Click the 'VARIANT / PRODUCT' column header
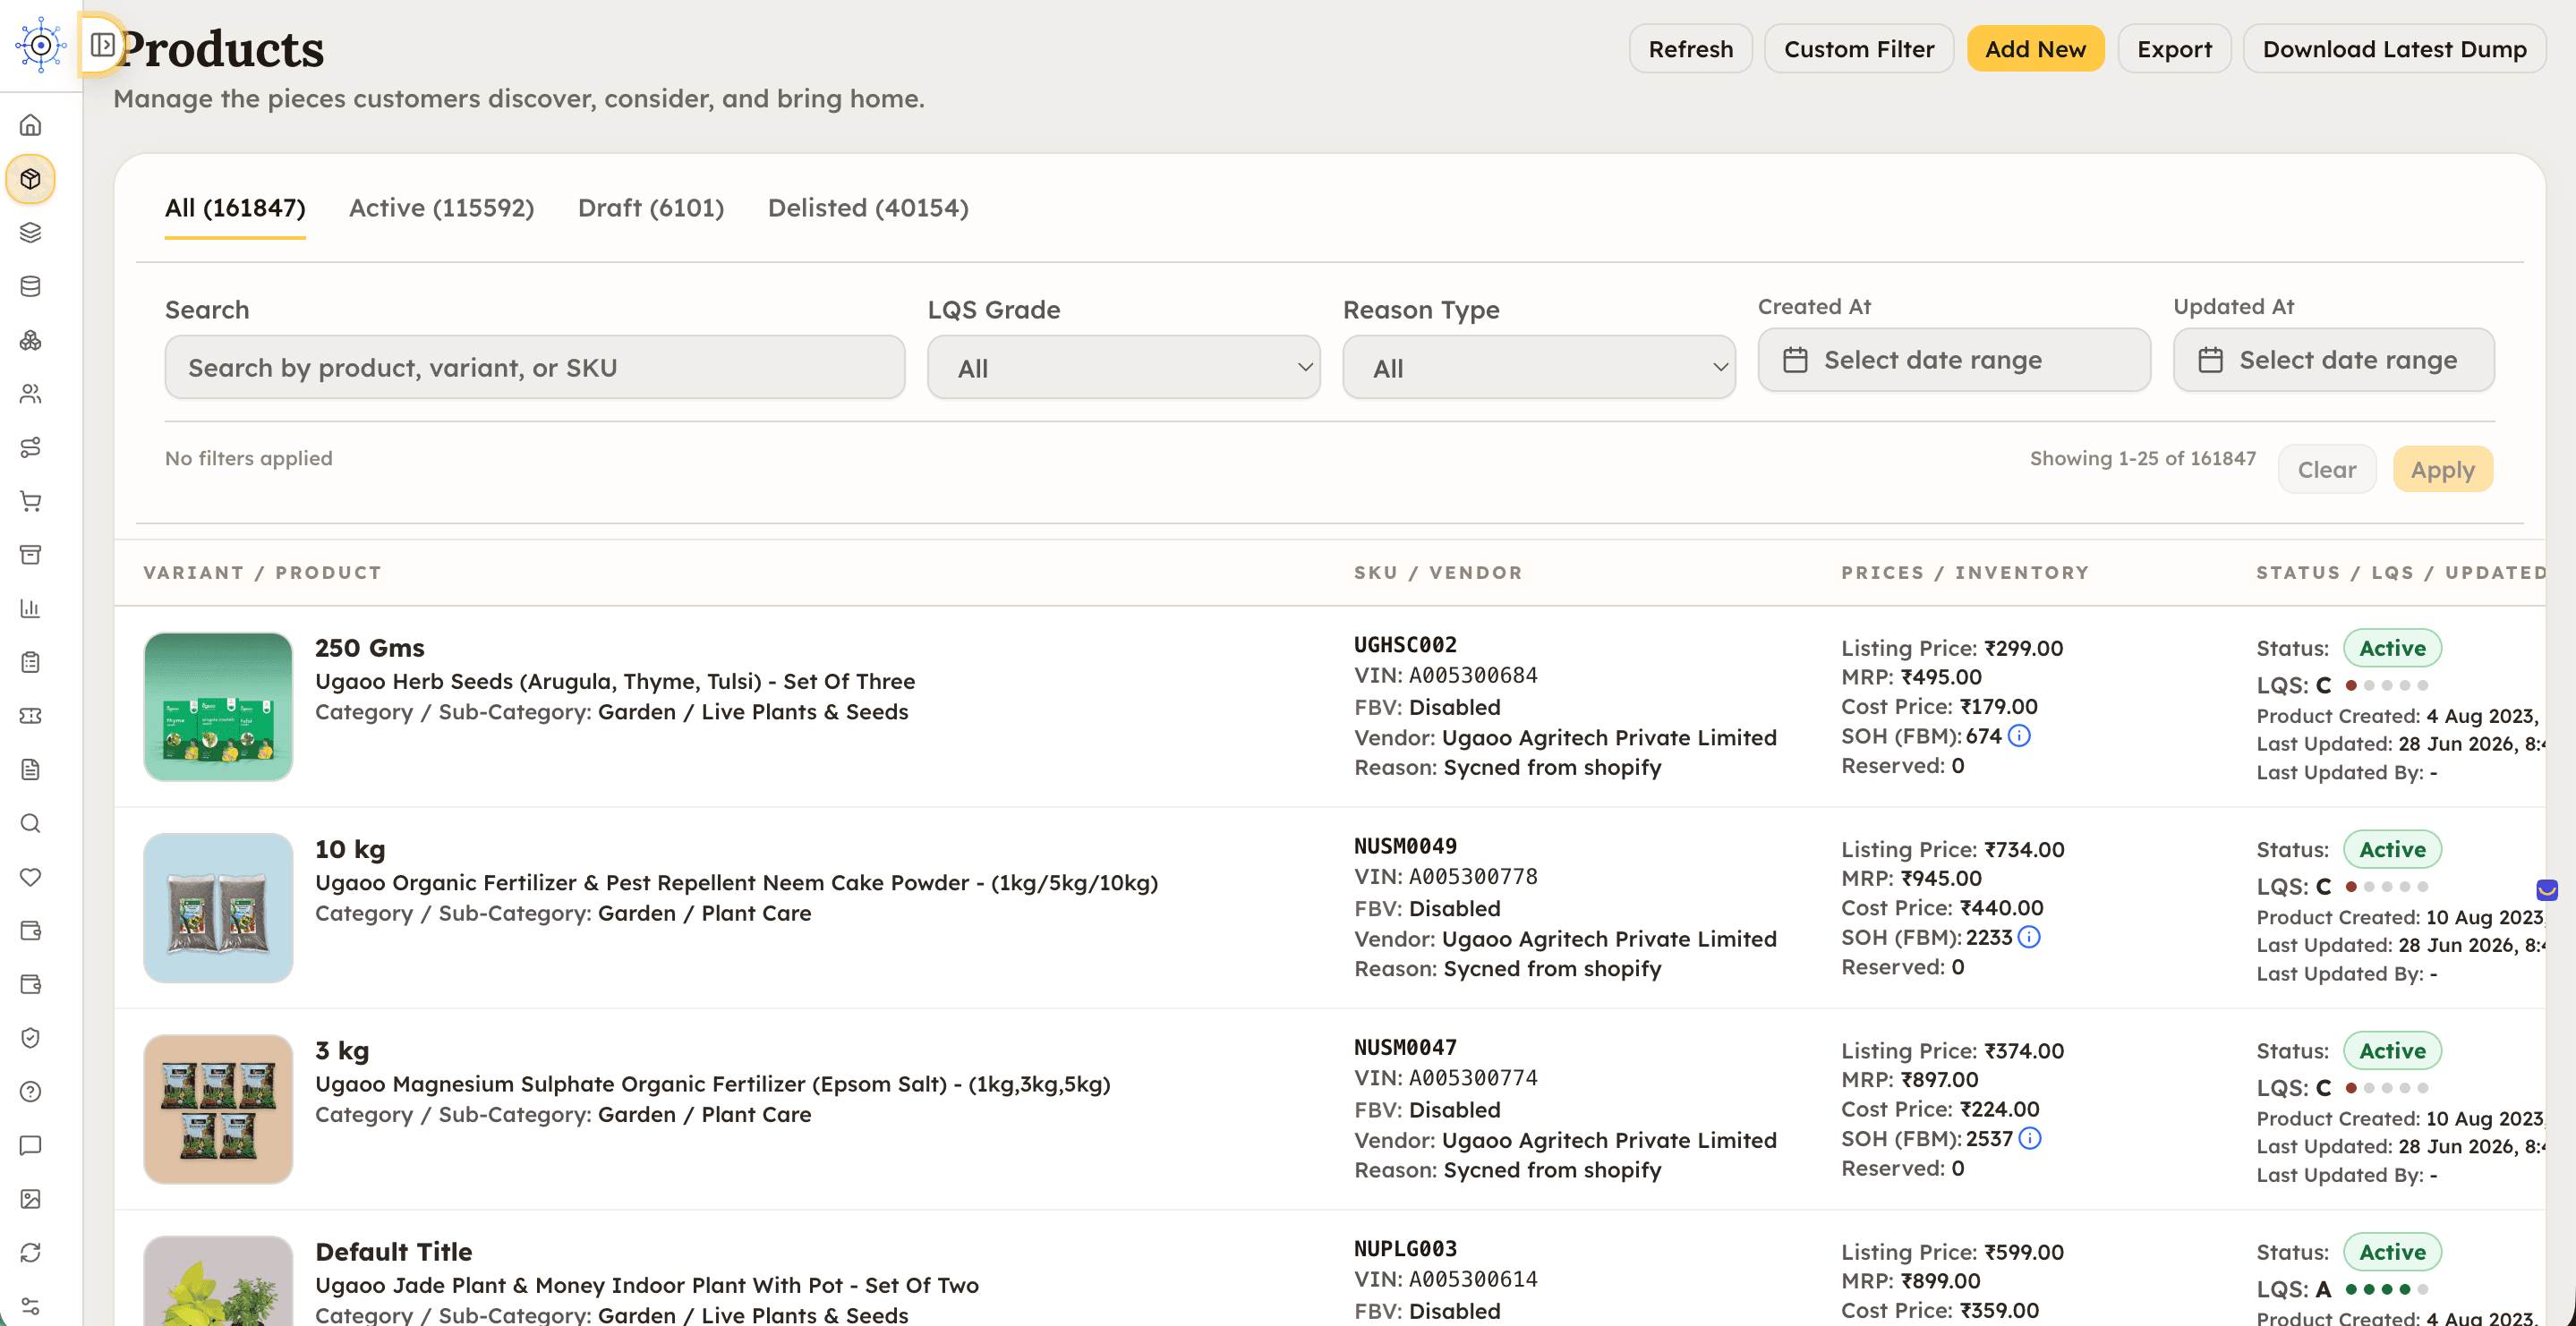 (x=262, y=573)
